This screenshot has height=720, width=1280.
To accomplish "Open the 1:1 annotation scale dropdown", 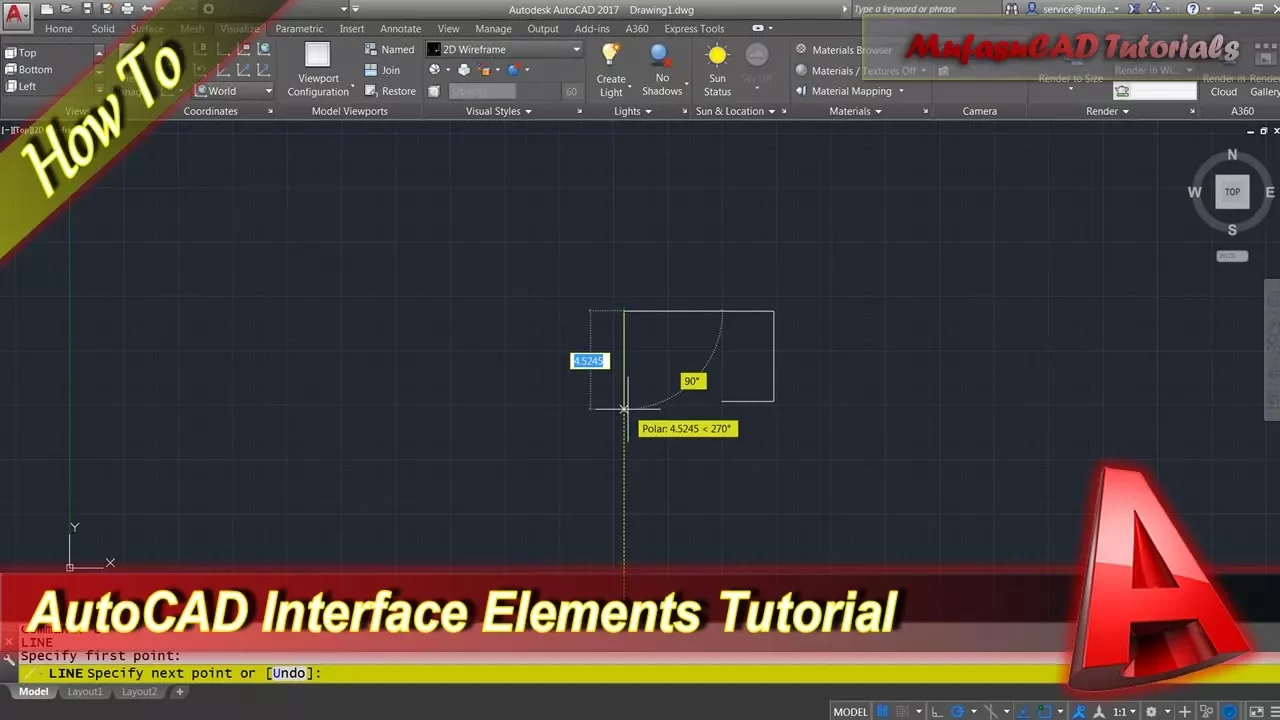I will (1122, 712).
